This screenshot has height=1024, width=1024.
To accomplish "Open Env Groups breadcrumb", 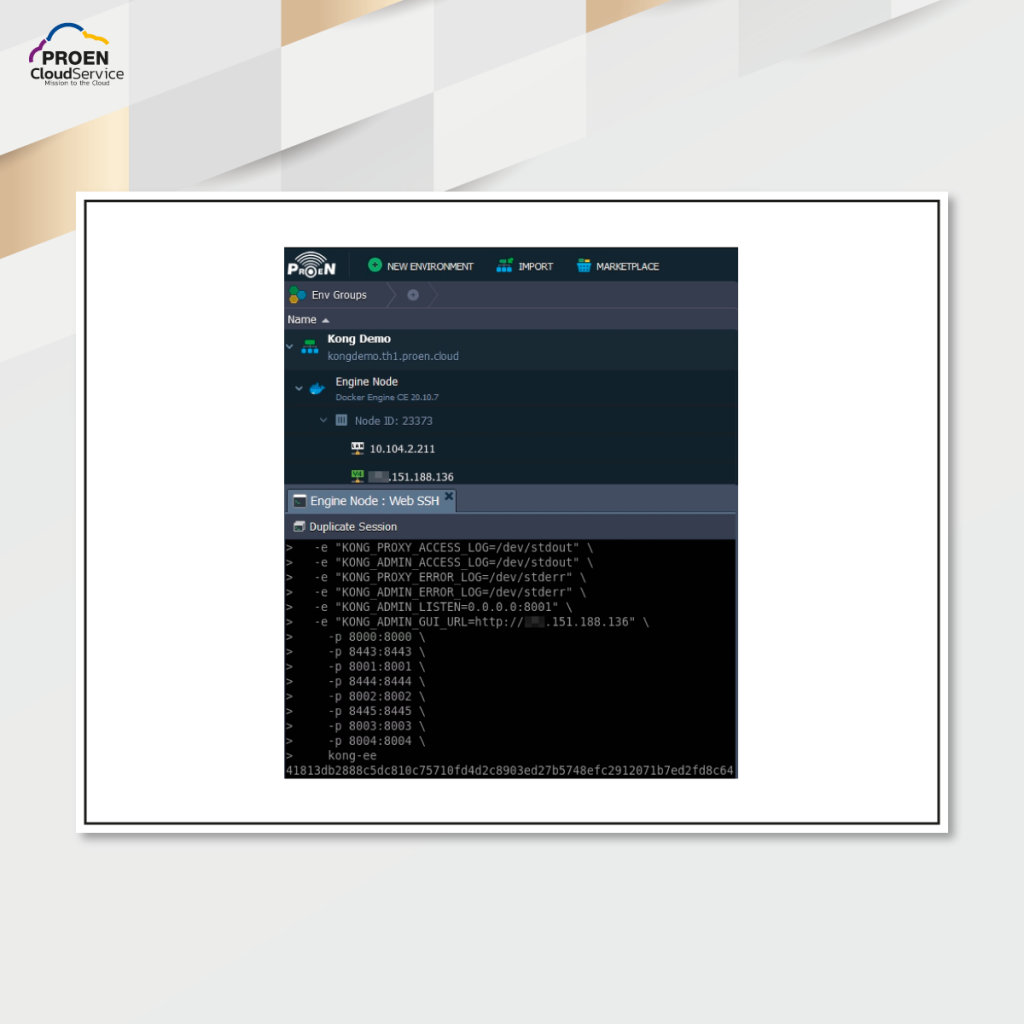I will 339,295.
